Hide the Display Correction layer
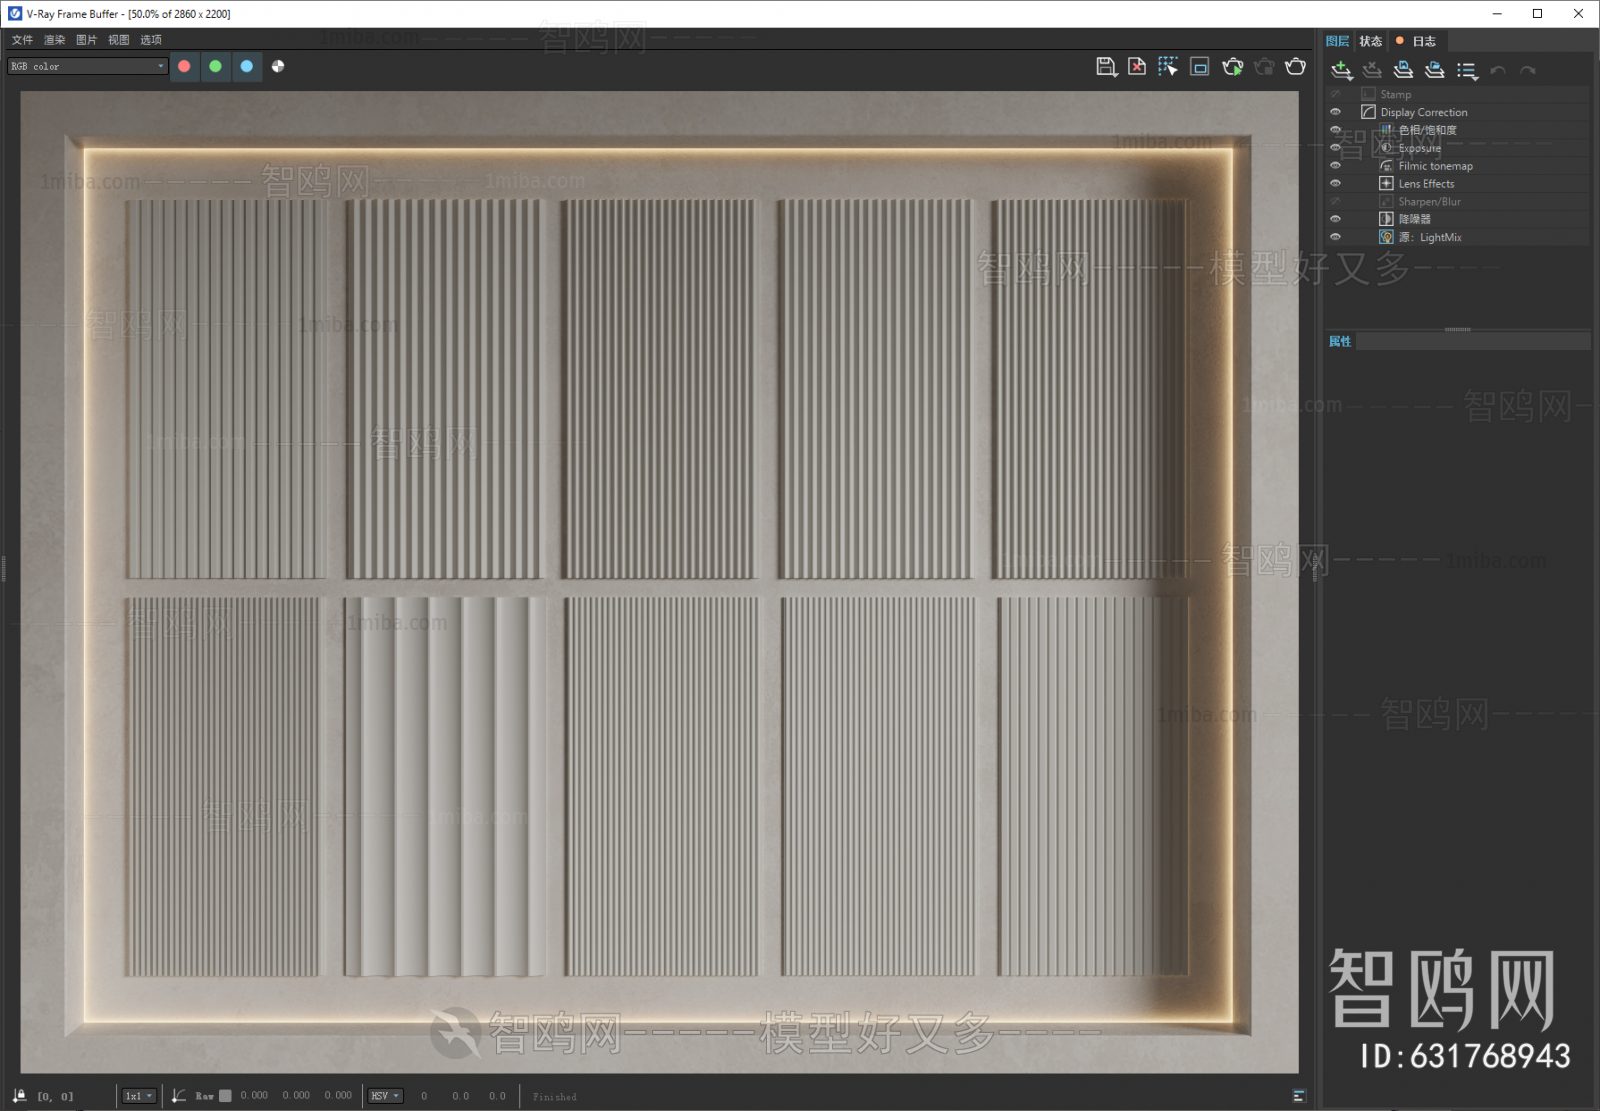The image size is (1600, 1111). [x=1335, y=112]
